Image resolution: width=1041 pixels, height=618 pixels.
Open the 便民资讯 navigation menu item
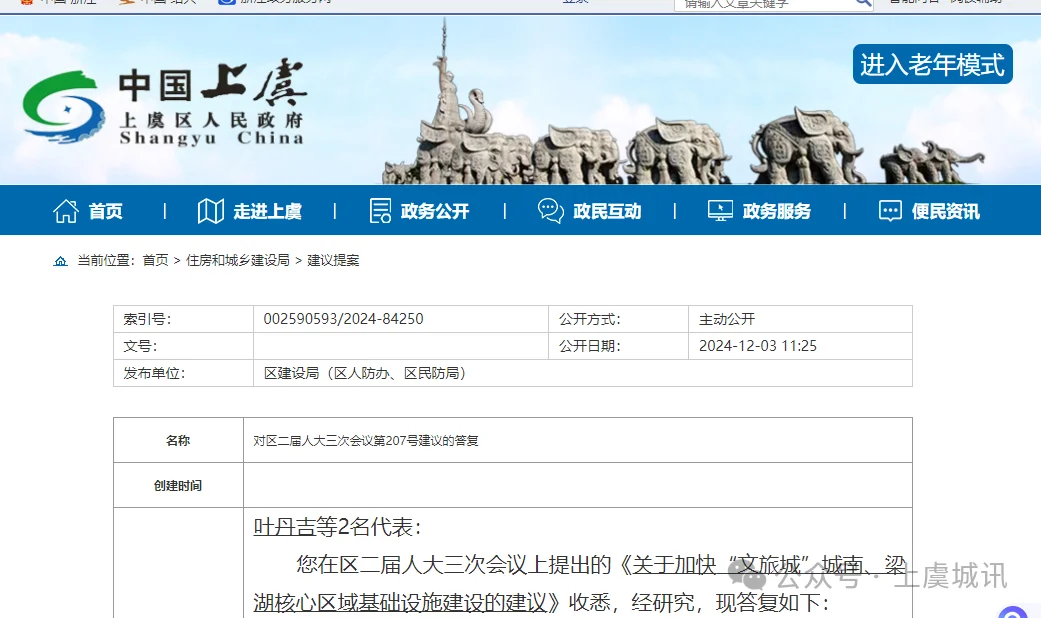[946, 211]
